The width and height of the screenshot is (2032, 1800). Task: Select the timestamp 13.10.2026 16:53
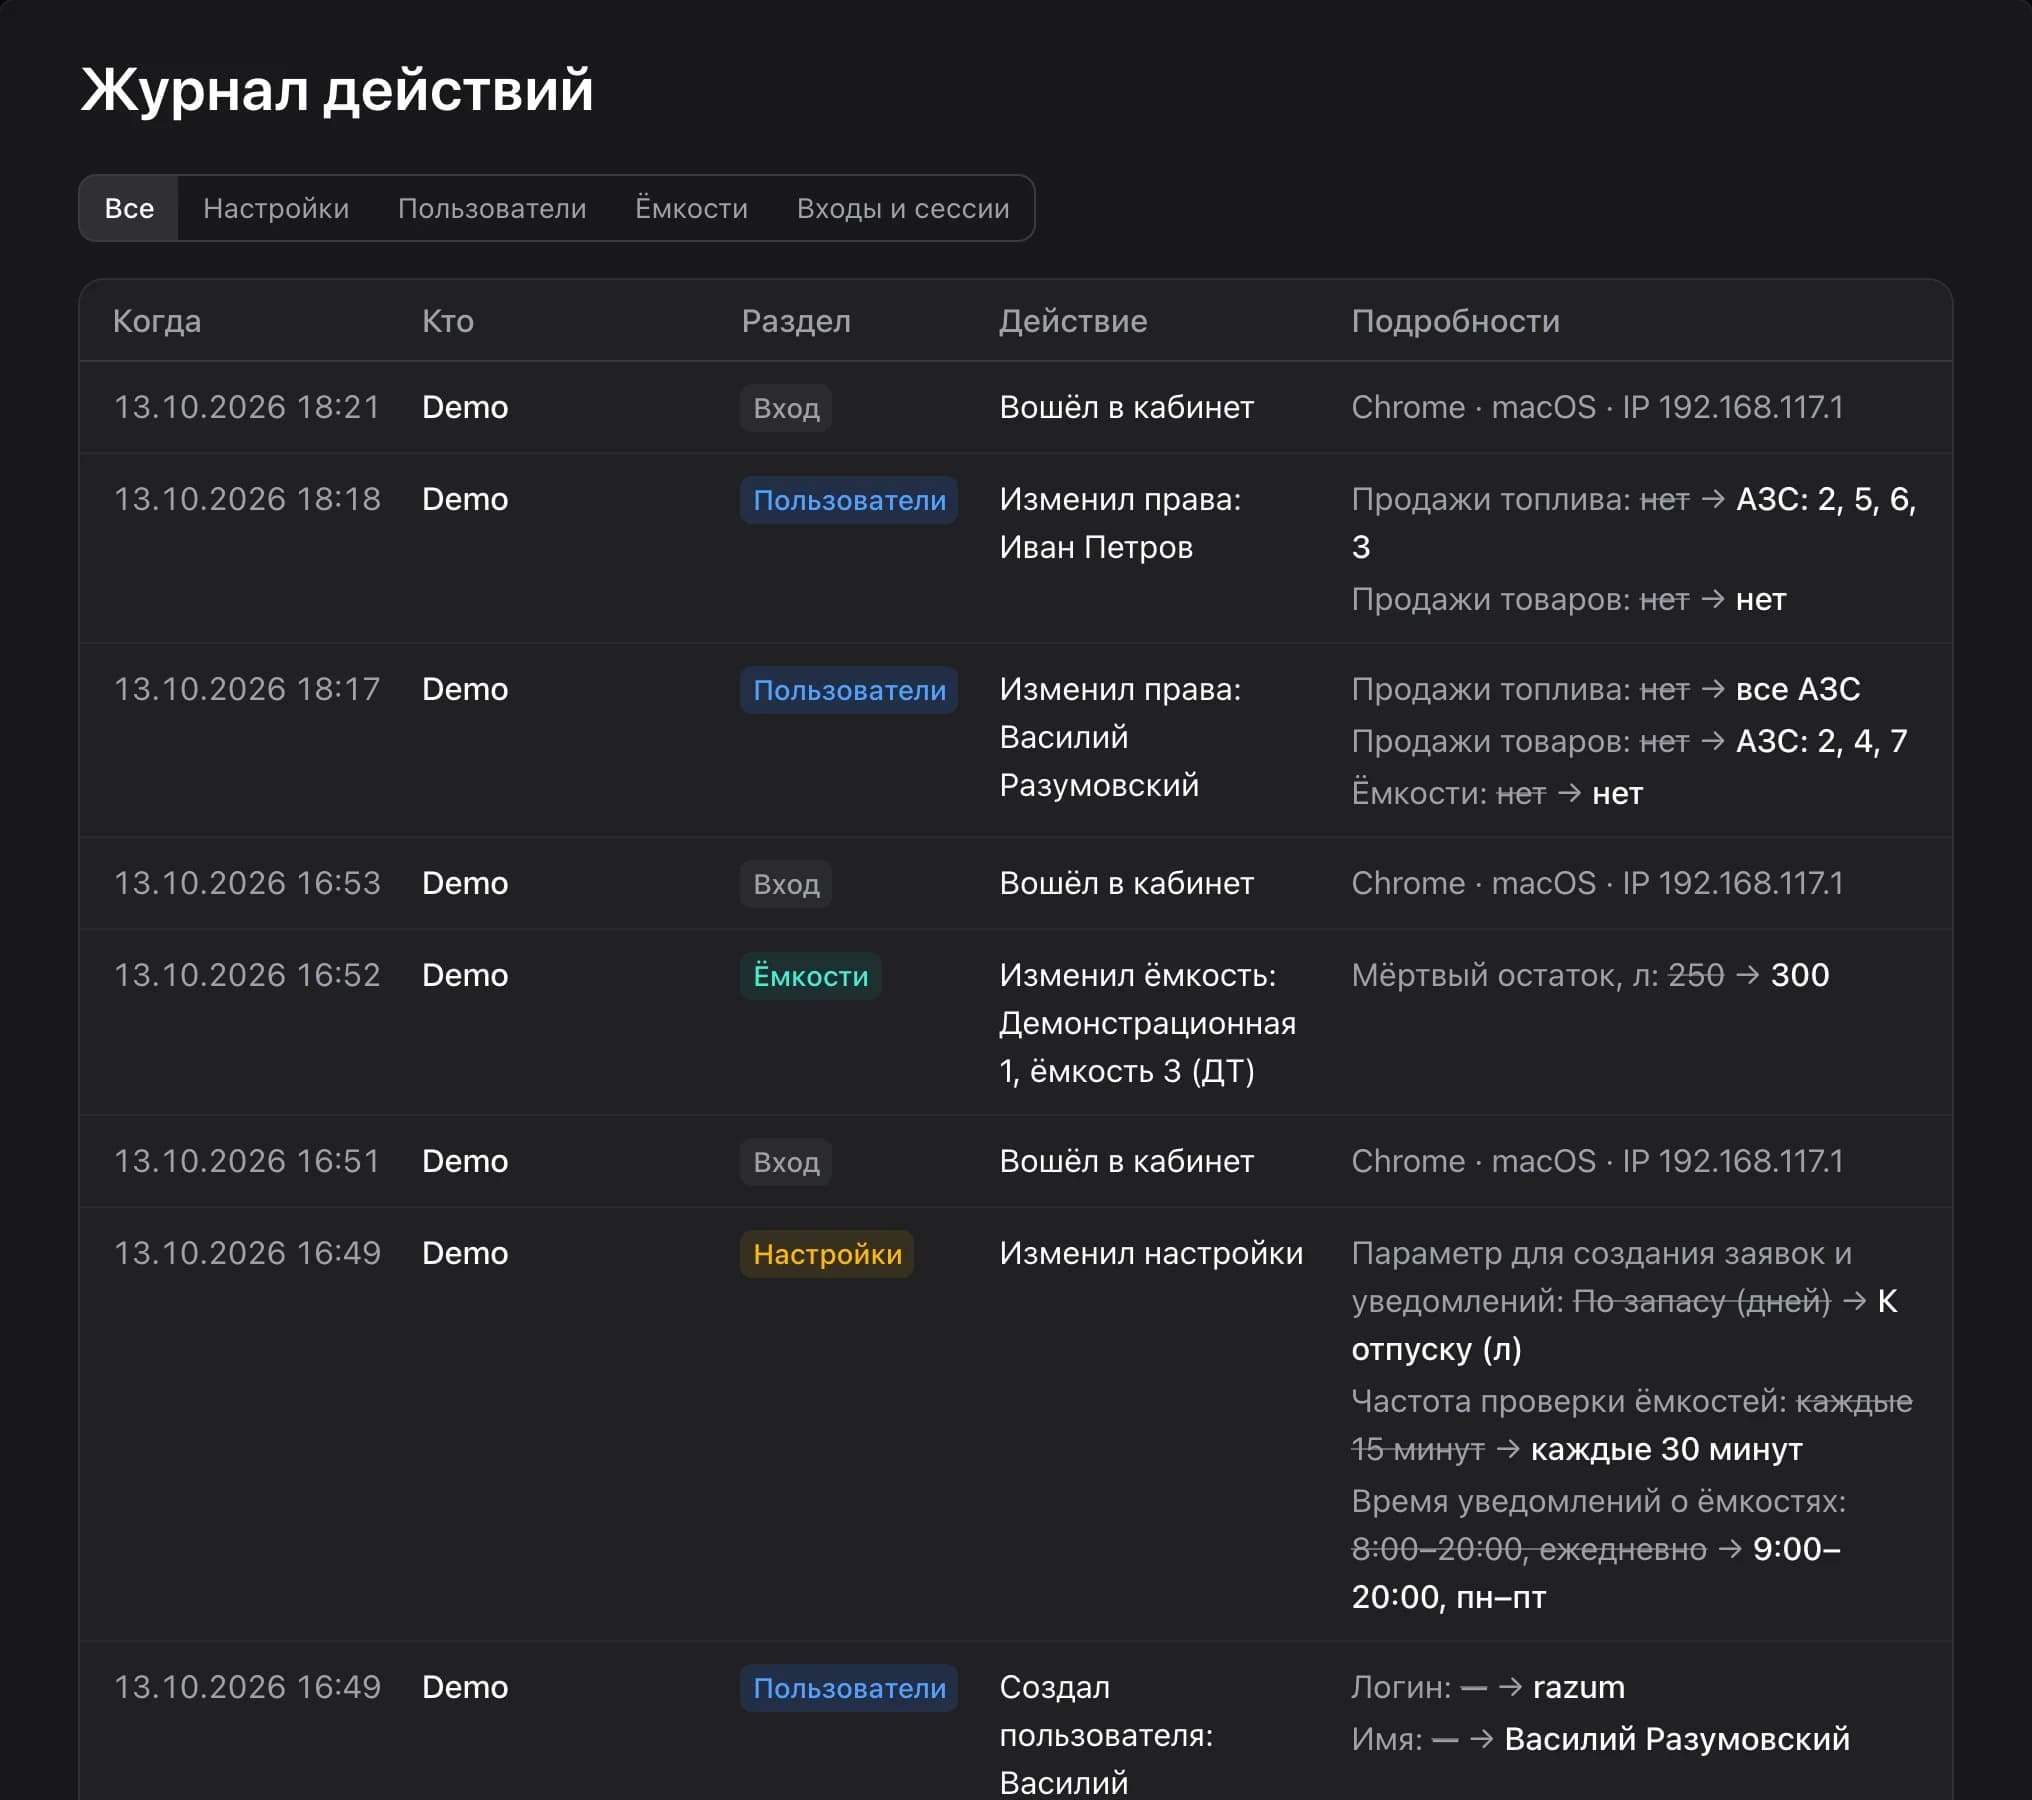click(x=247, y=883)
